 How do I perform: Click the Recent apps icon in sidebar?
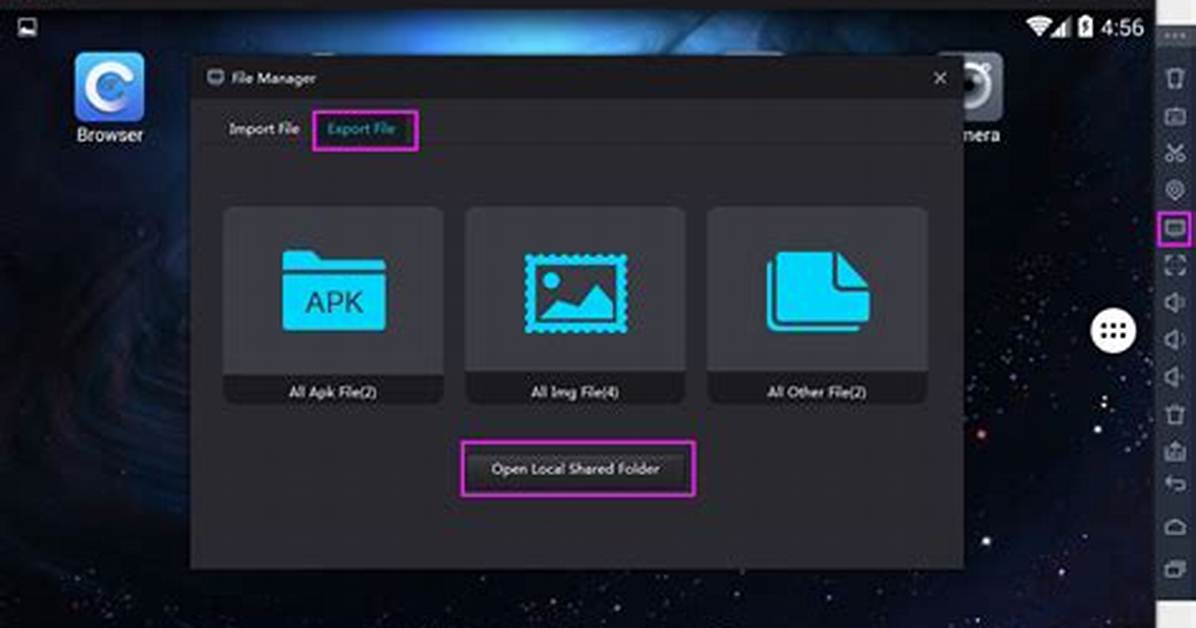pos(1175,568)
